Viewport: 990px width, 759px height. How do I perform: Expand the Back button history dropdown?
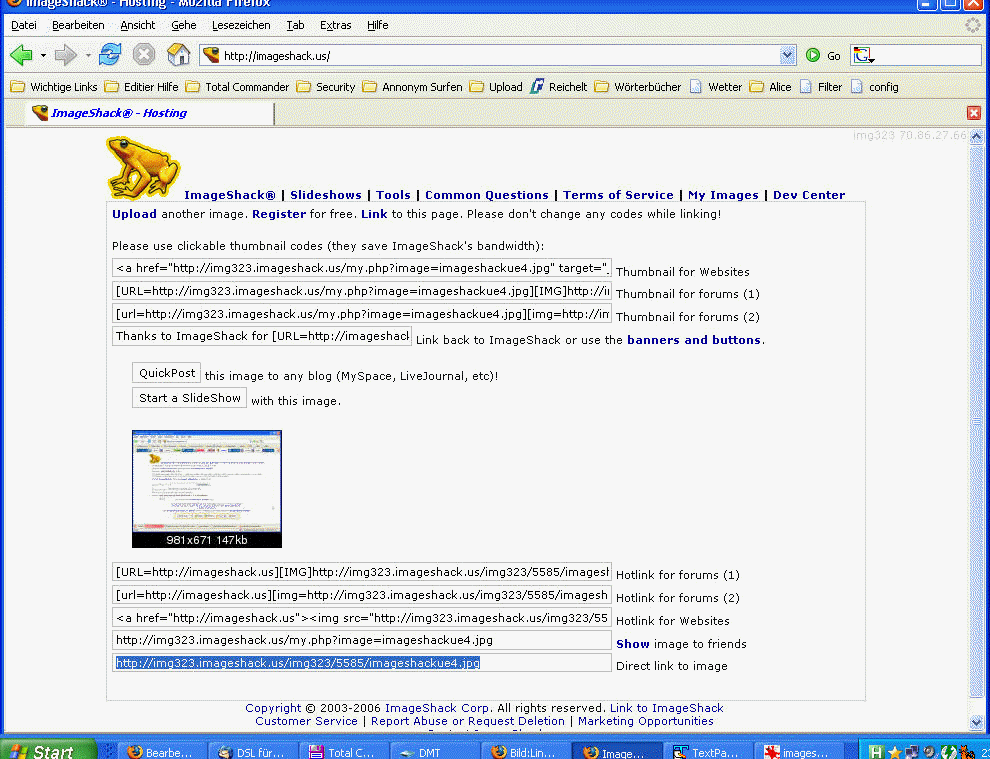coord(43,56)
